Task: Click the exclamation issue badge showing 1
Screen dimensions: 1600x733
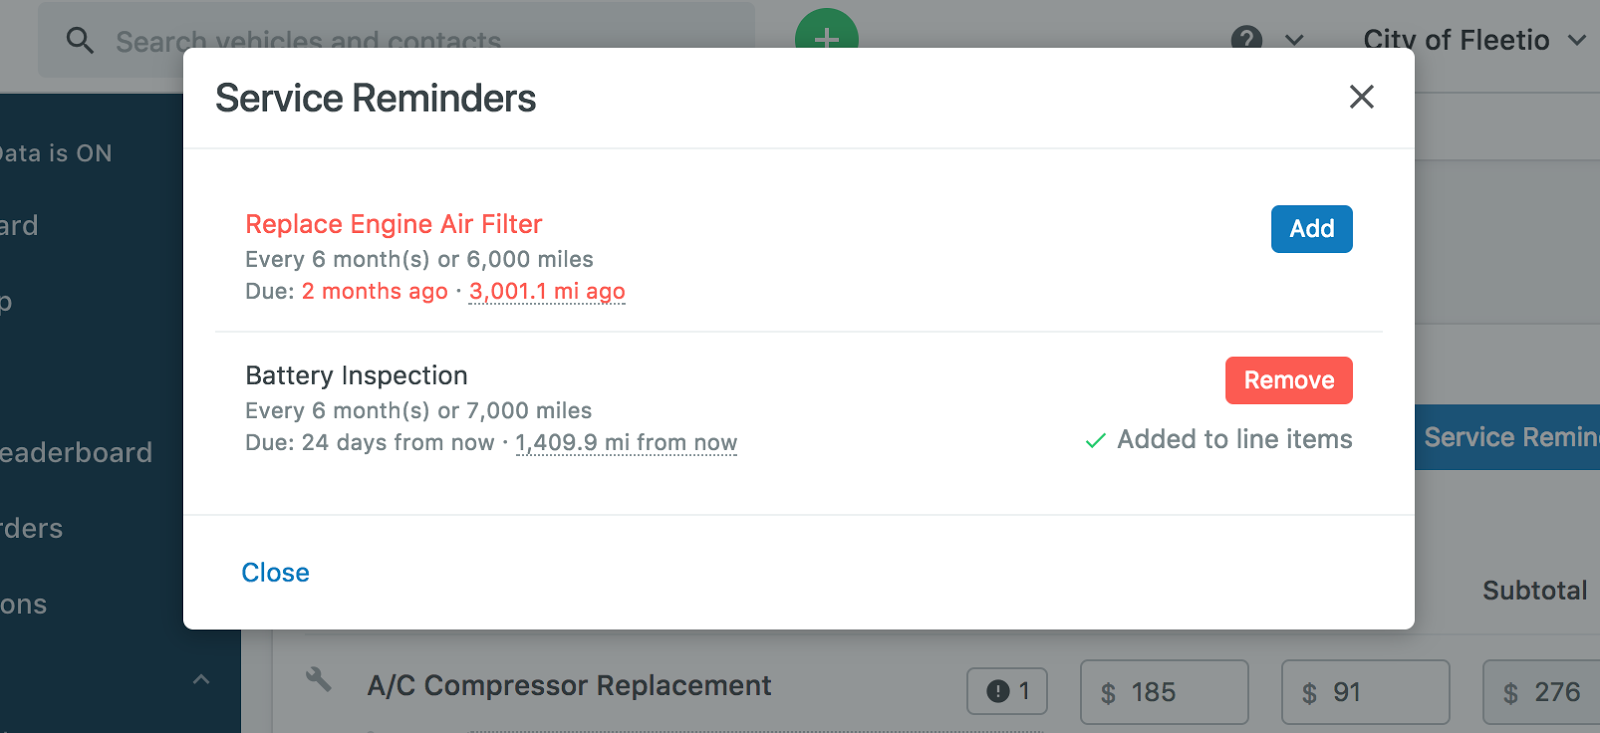Action: [1007, 691]
